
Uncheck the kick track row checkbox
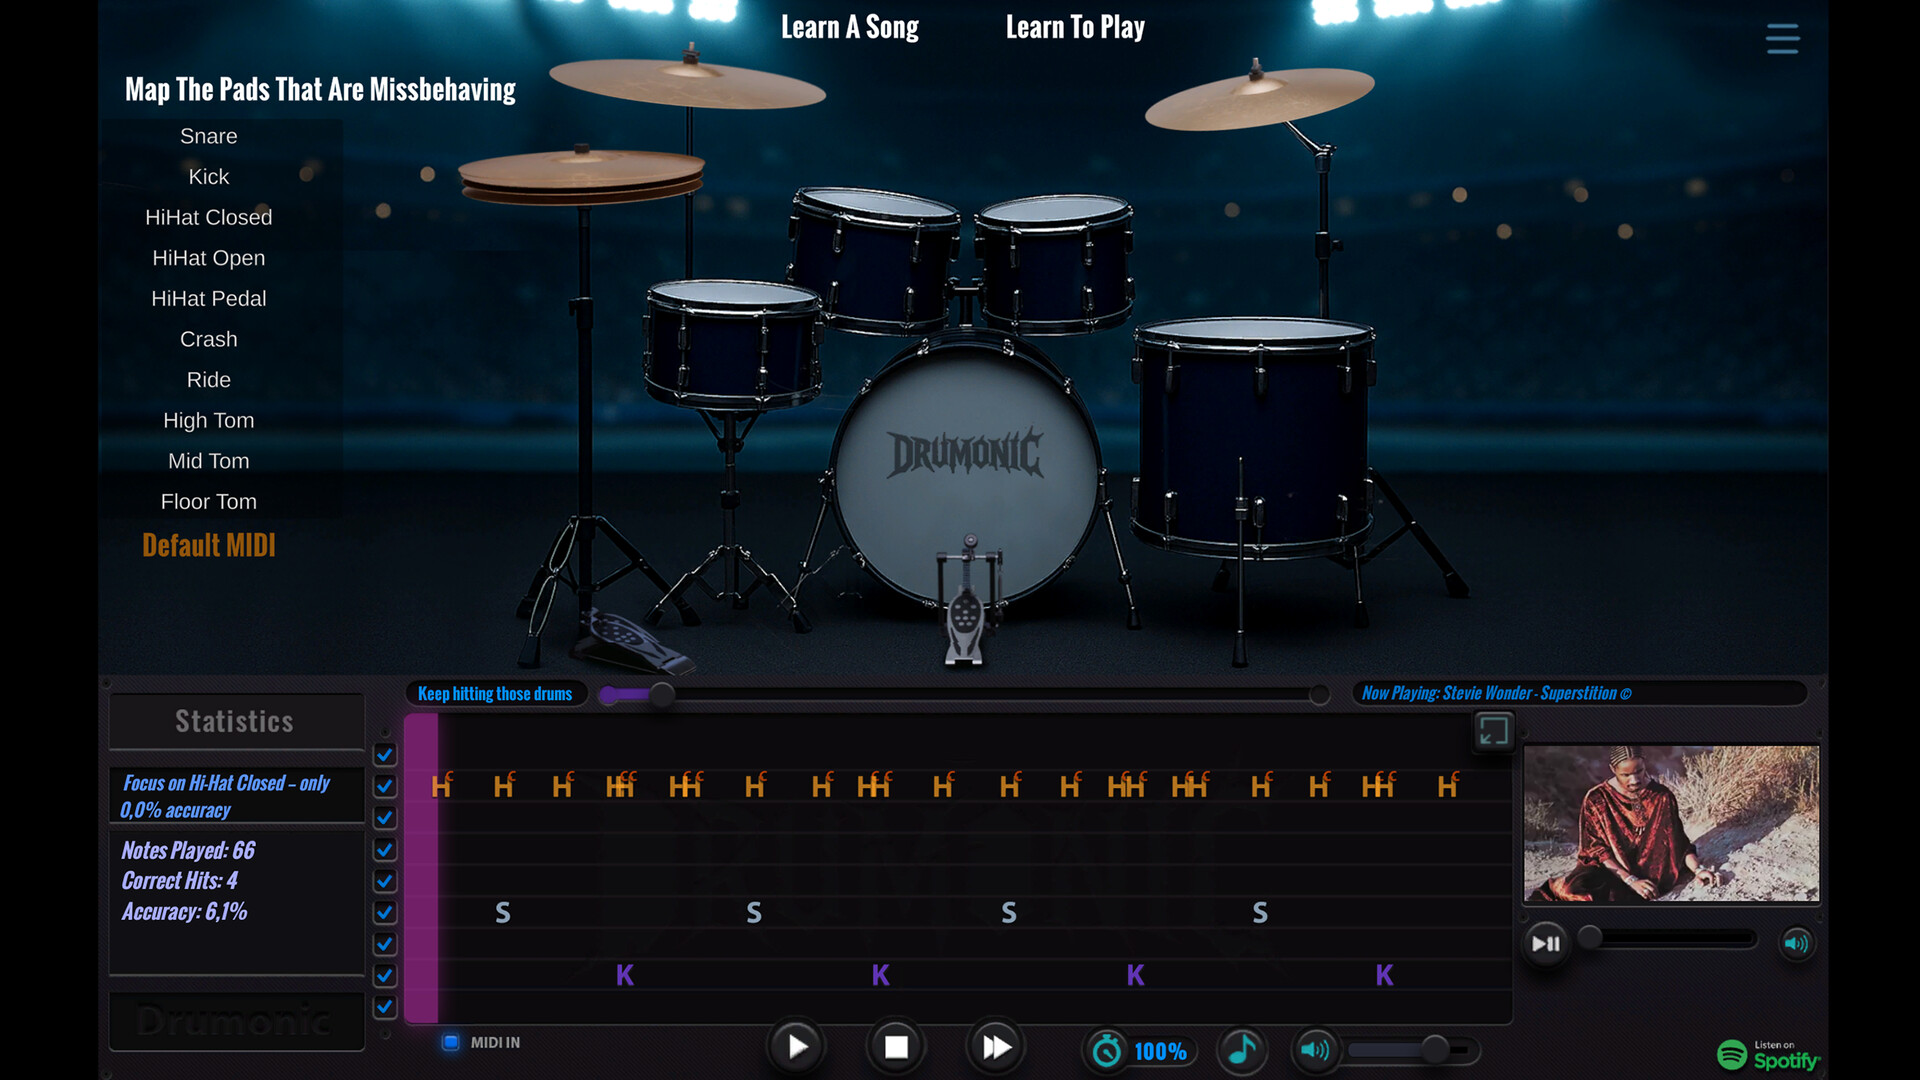click(385, 975)
